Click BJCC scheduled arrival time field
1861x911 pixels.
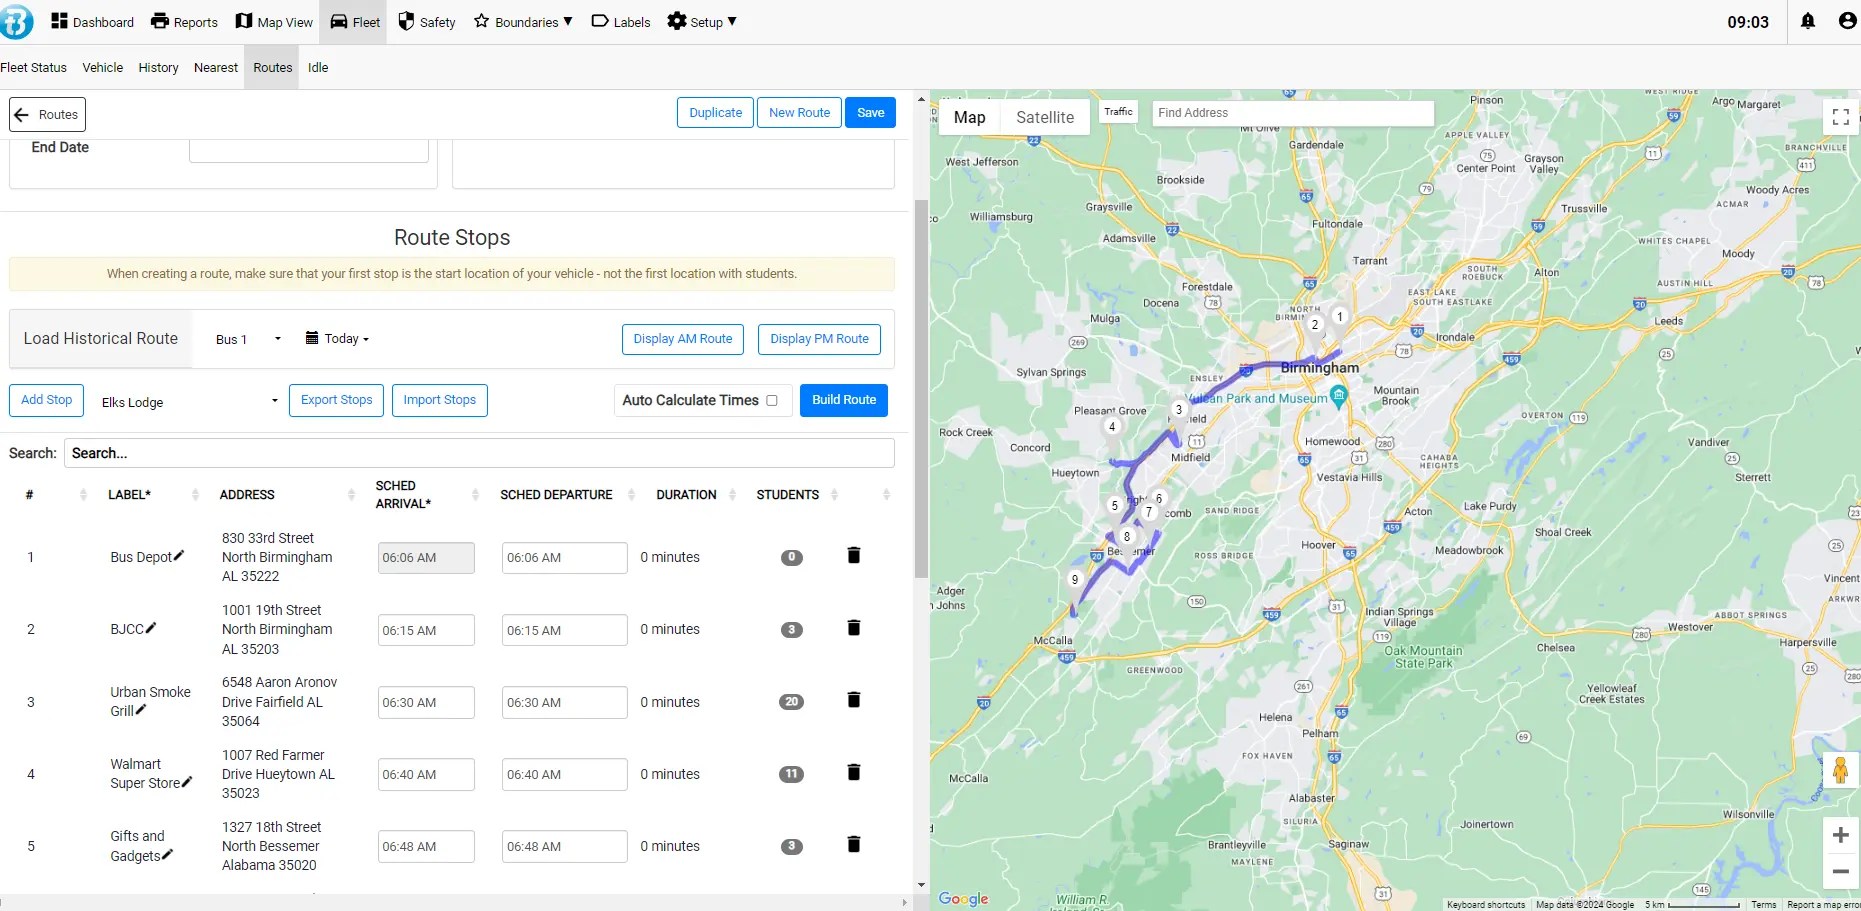tap(426, 631)
